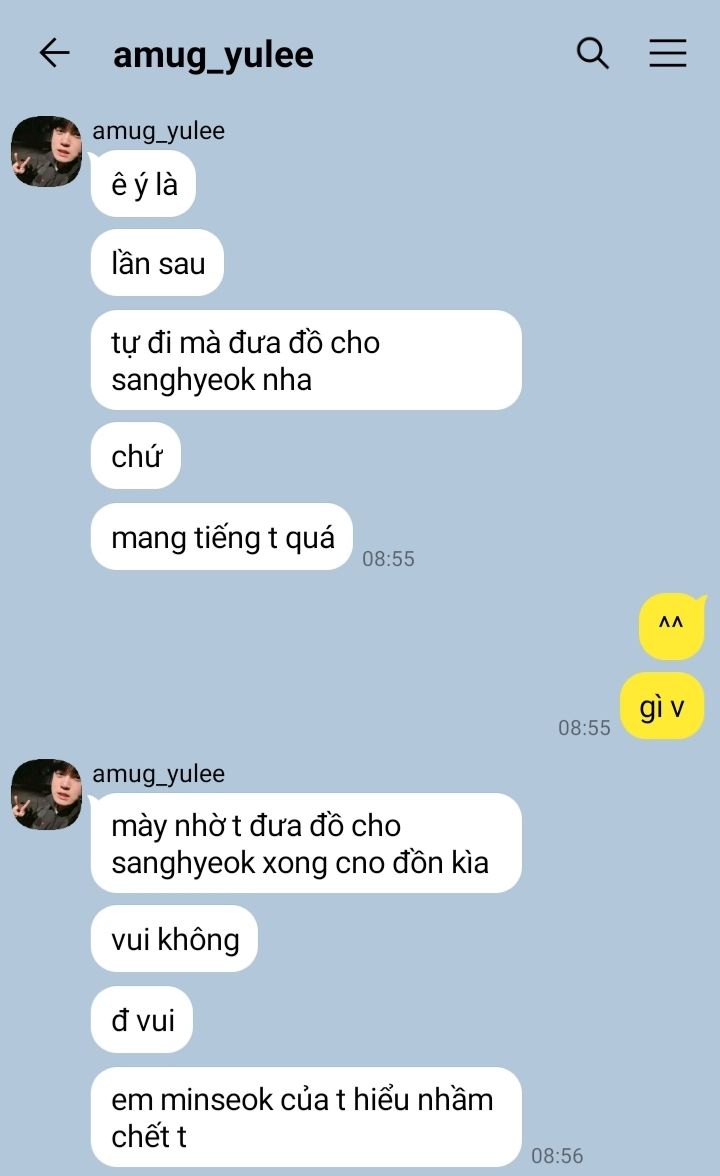Tap the amug_yulee chat title

tap(213, 56)
